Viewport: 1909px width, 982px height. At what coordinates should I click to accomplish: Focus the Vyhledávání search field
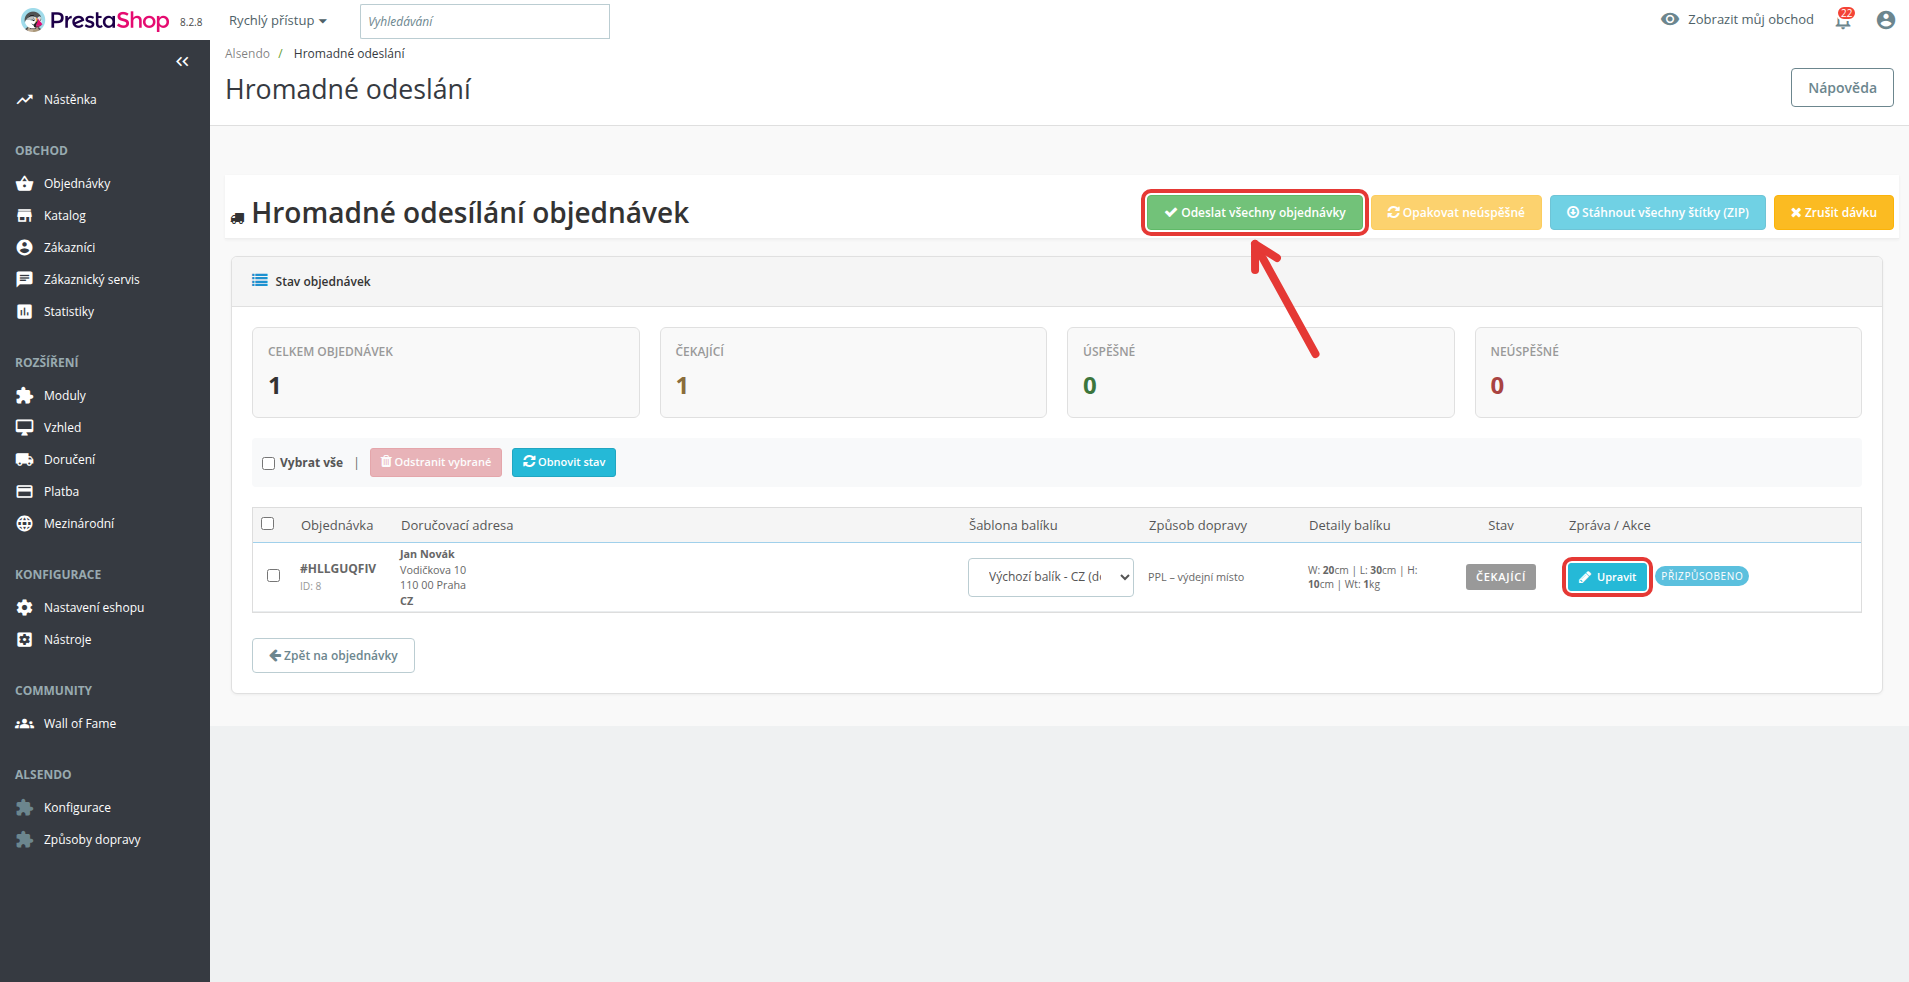tap(485, 21)
